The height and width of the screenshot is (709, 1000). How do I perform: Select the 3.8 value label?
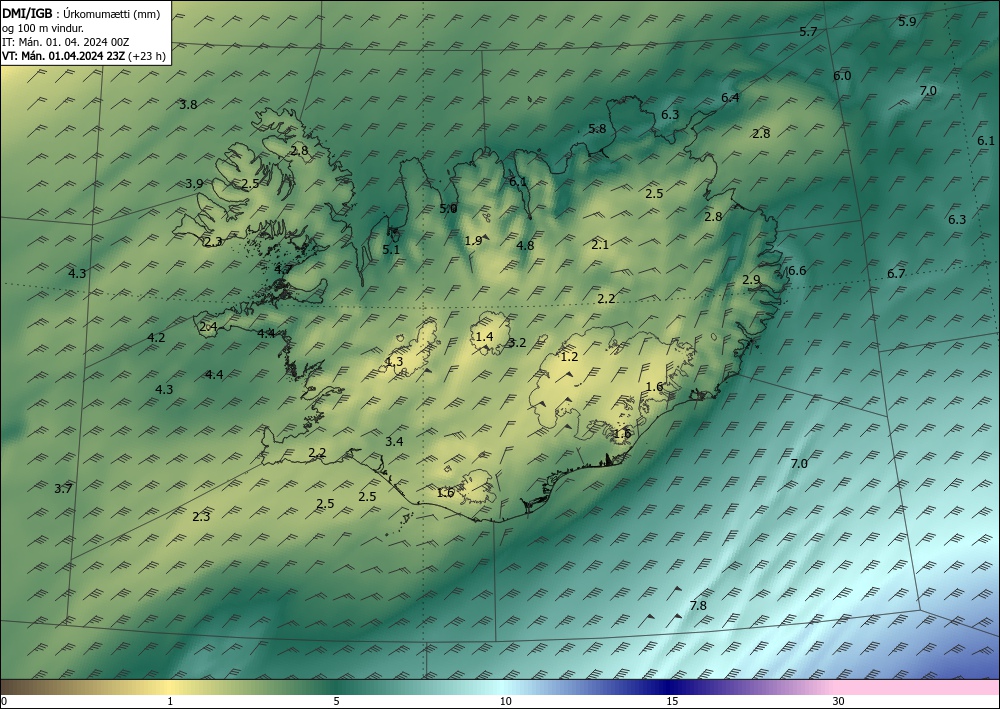188,105
